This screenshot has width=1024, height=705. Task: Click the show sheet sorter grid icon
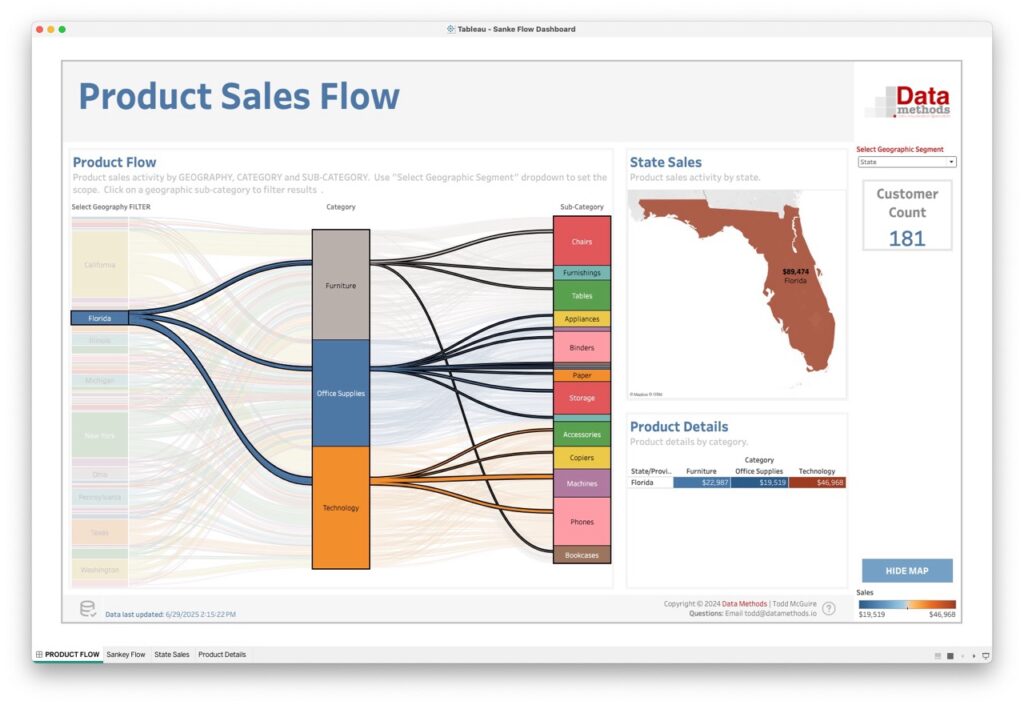(x=937, y=655)
